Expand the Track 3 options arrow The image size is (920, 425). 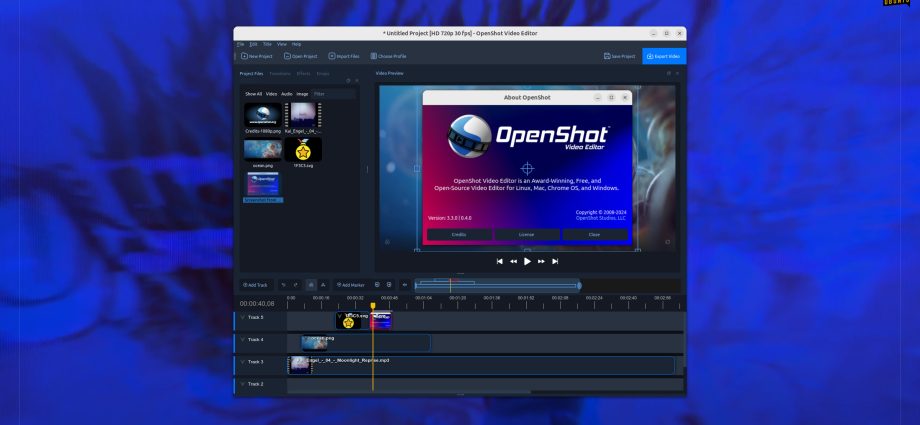click(x=242, y=362)
